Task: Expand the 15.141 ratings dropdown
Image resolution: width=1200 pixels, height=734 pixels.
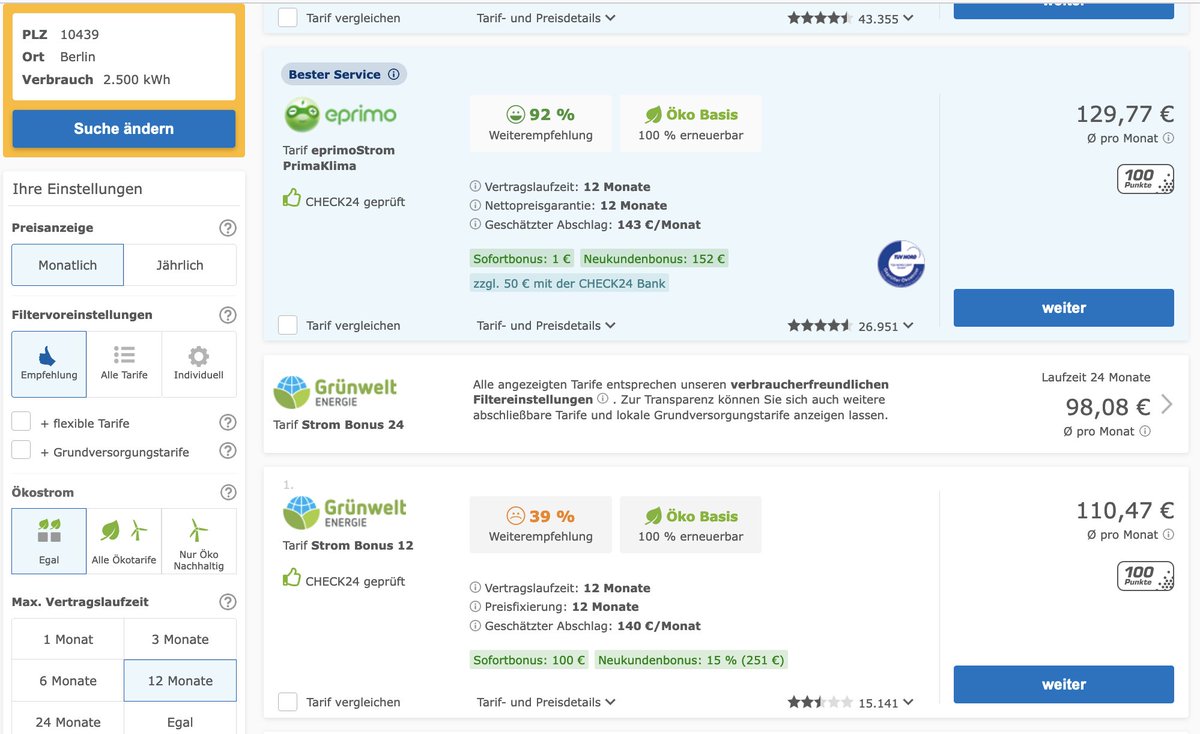Action: tap(908, 703)
